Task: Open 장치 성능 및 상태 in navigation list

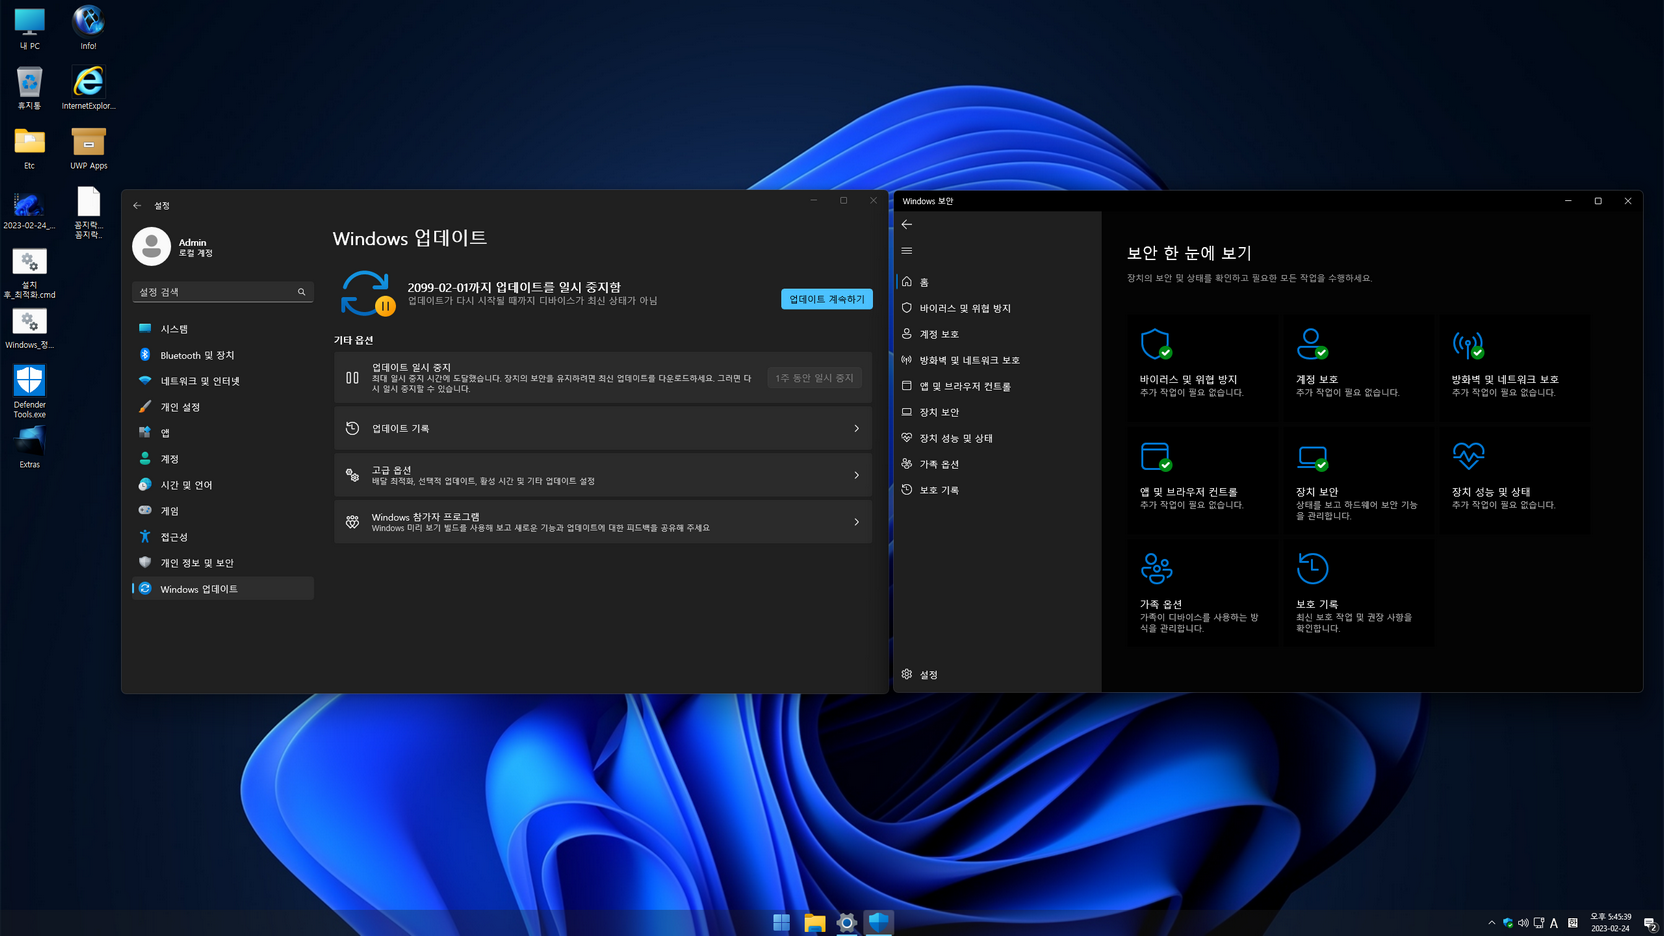Action: [x=996, y=438]
